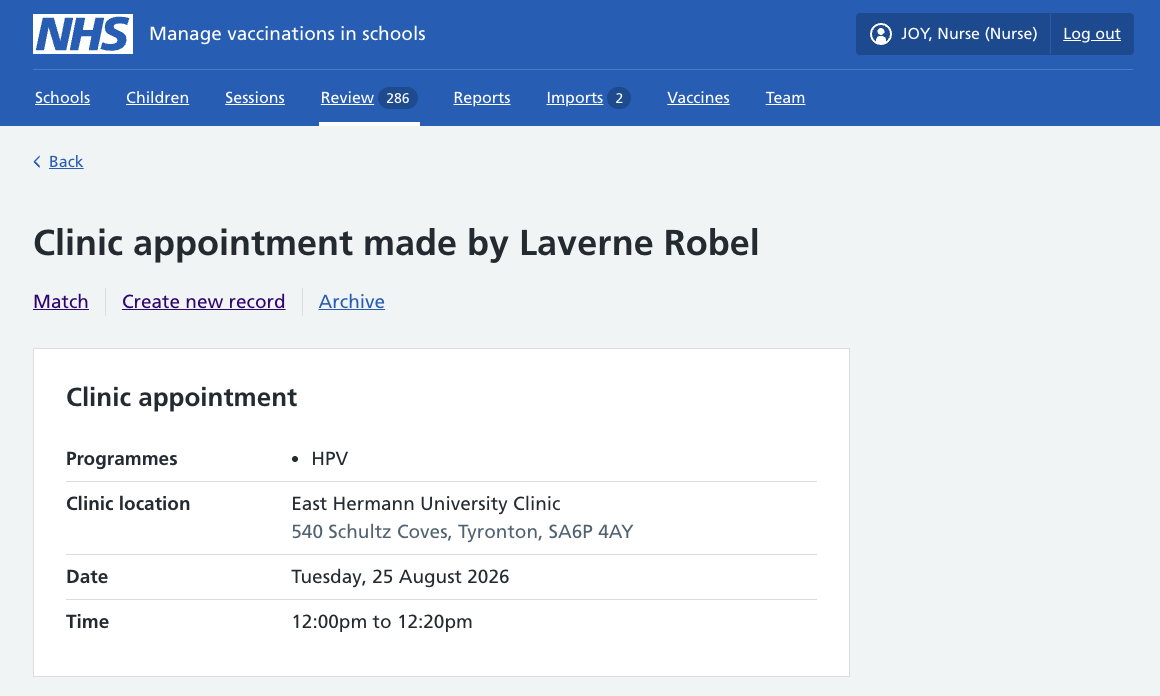Open the Imports section
Screen dimensions: 1160x696
coord(575,98)
